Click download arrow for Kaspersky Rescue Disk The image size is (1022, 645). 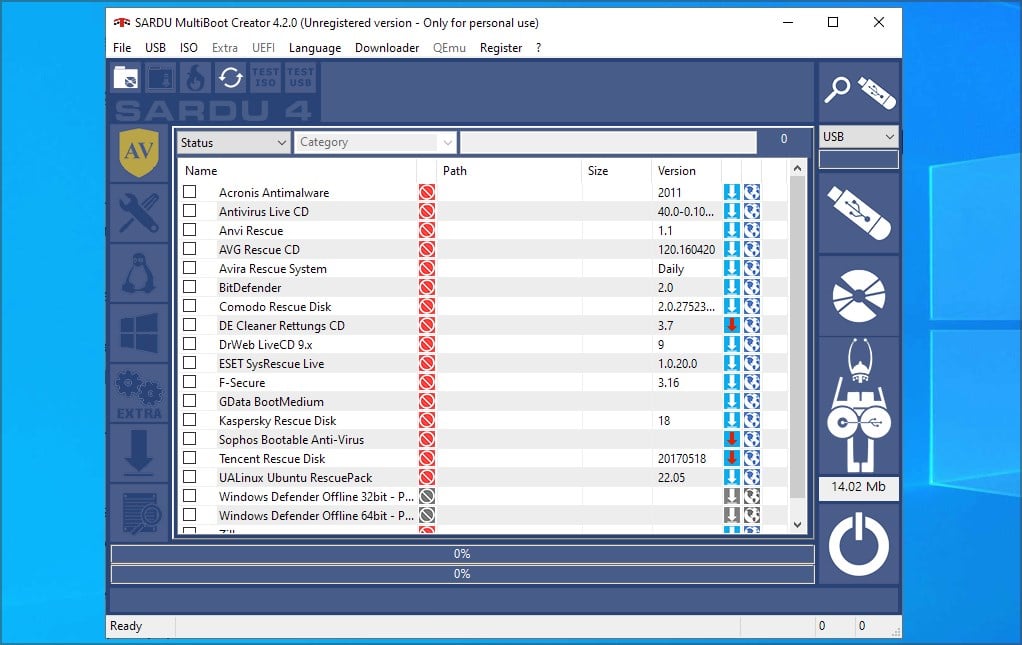(x=731, y=421)
